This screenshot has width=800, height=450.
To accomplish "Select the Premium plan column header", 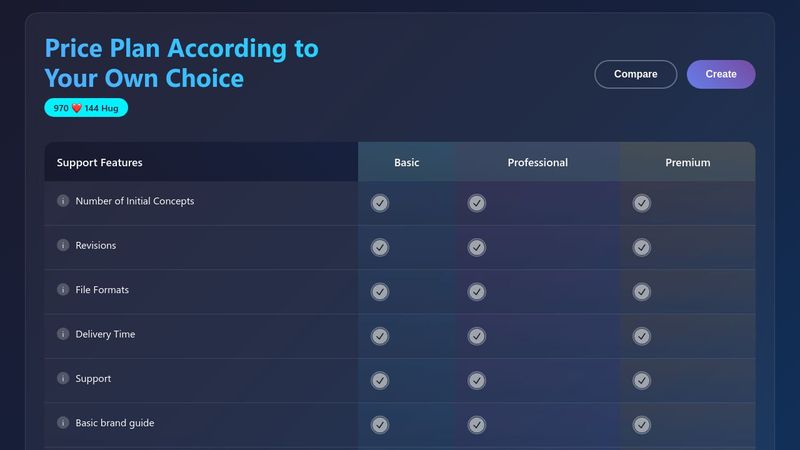I will [x=688, y=162].
